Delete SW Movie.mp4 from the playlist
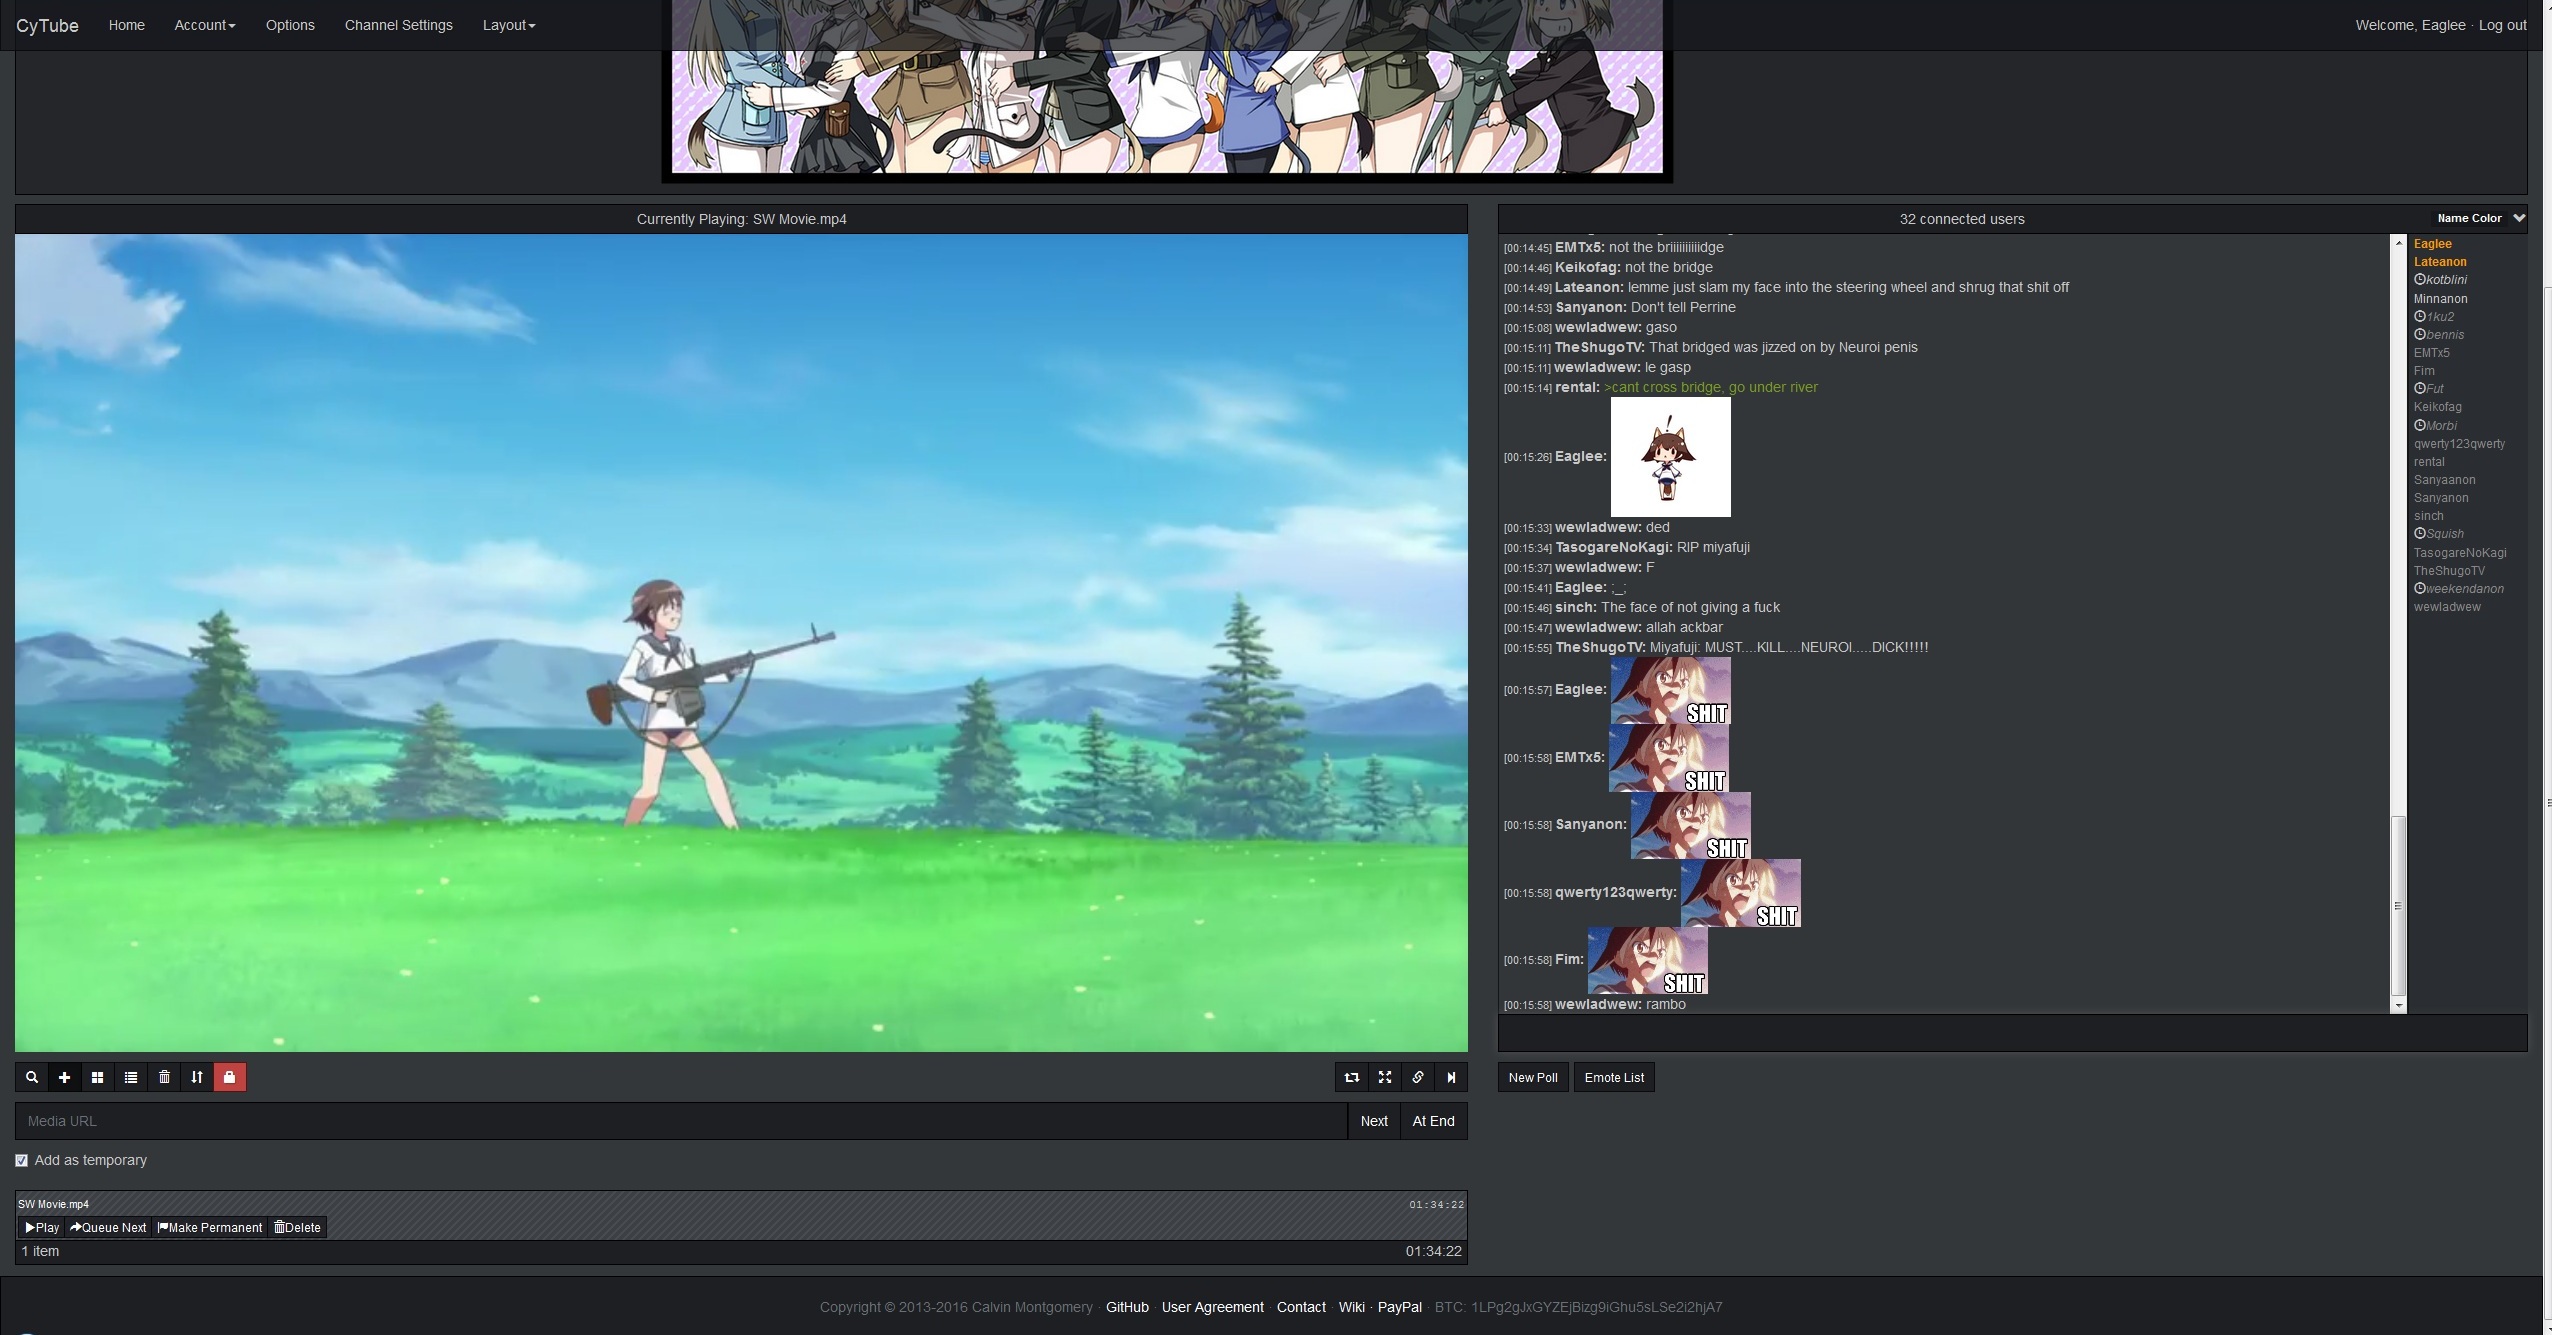This screenshot has width=2552, height=1335. [x=298, y=1227]
